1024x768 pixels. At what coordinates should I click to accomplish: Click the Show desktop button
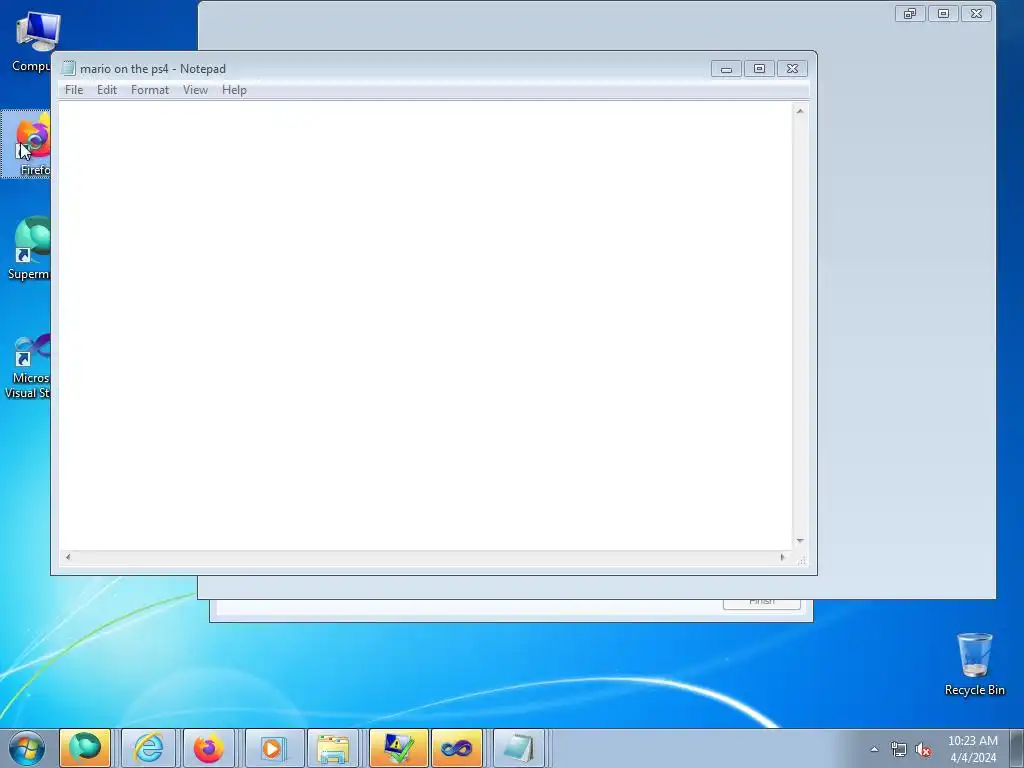tap(1017, 748)
